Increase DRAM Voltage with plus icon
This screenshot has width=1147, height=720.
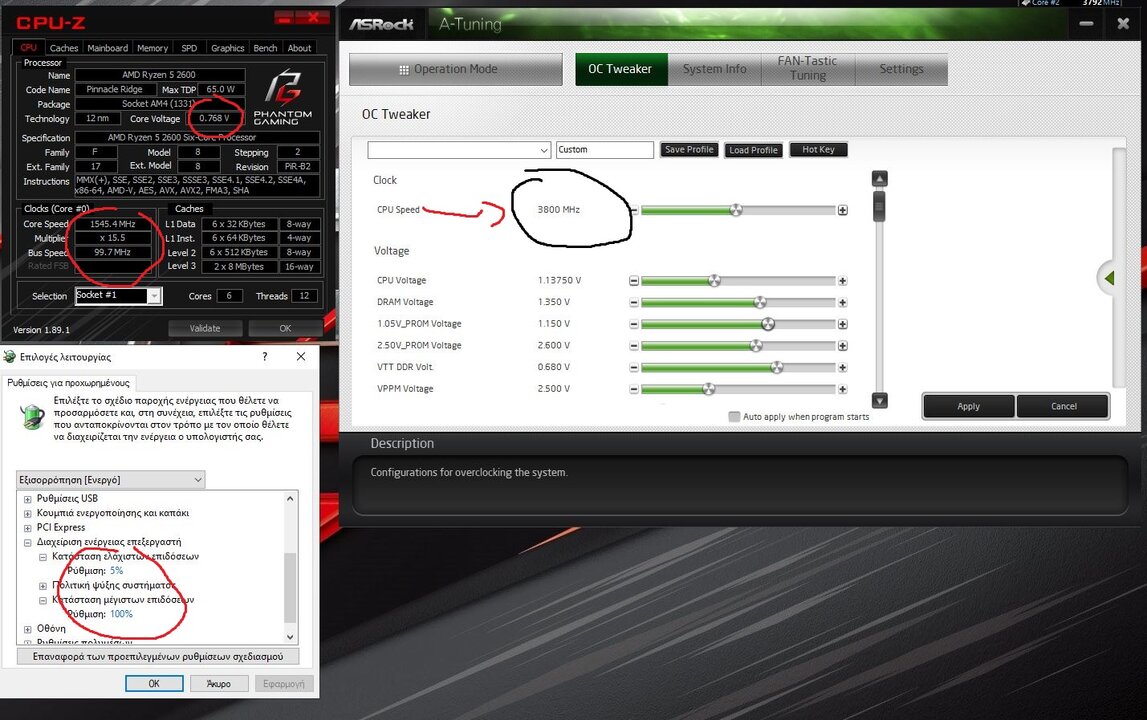click(x=843, y=303)
